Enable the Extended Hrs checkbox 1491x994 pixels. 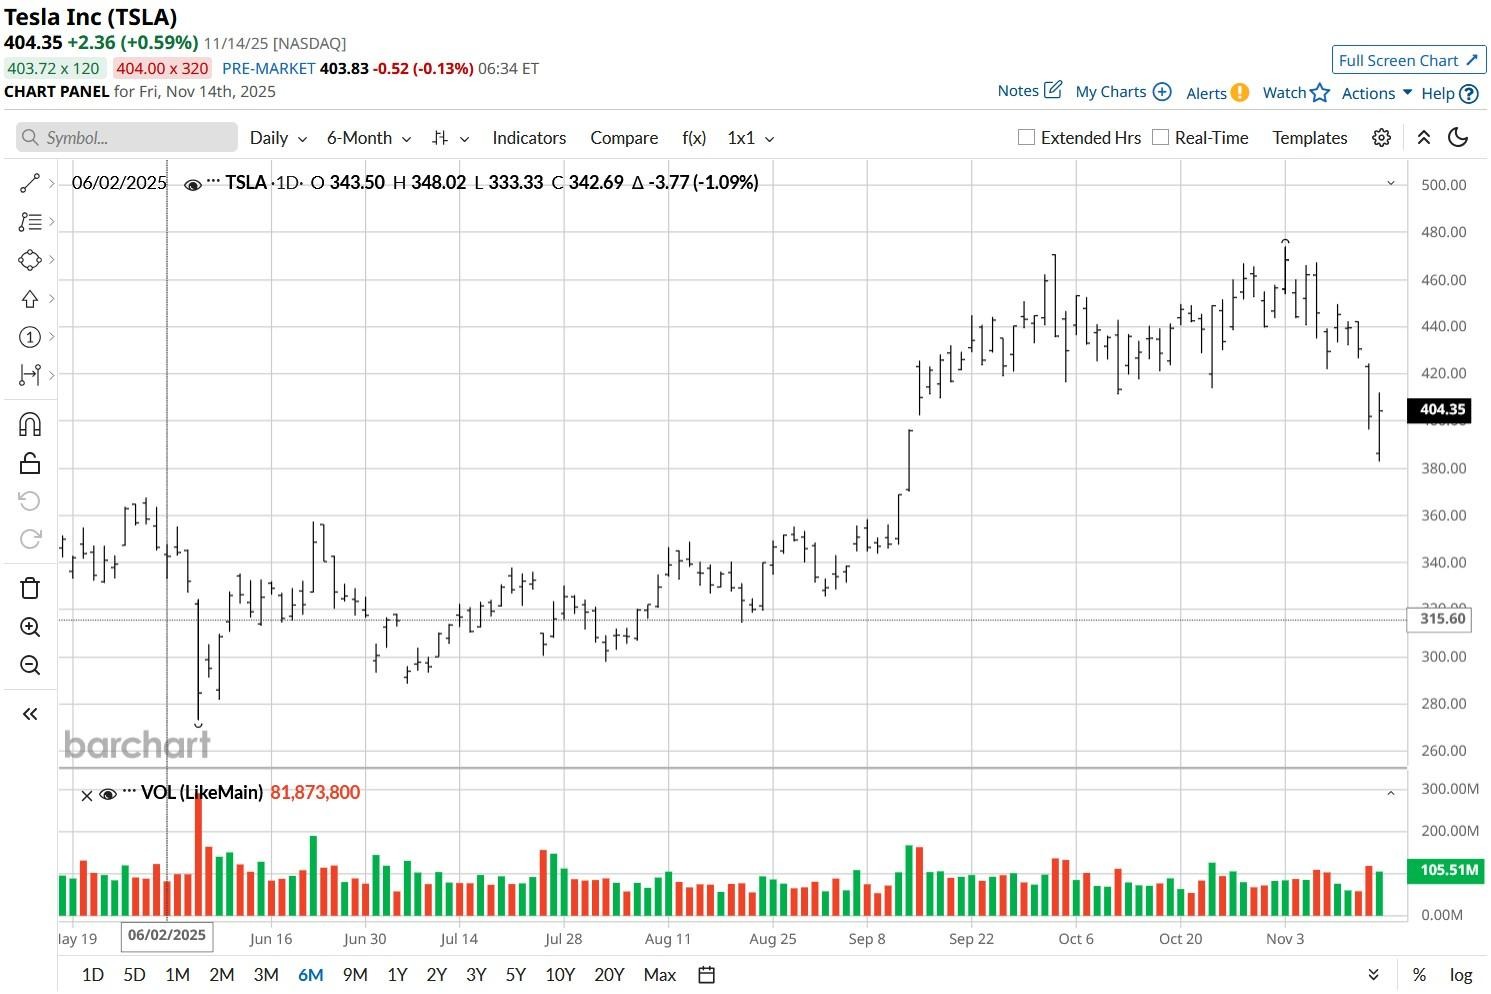1026,136
